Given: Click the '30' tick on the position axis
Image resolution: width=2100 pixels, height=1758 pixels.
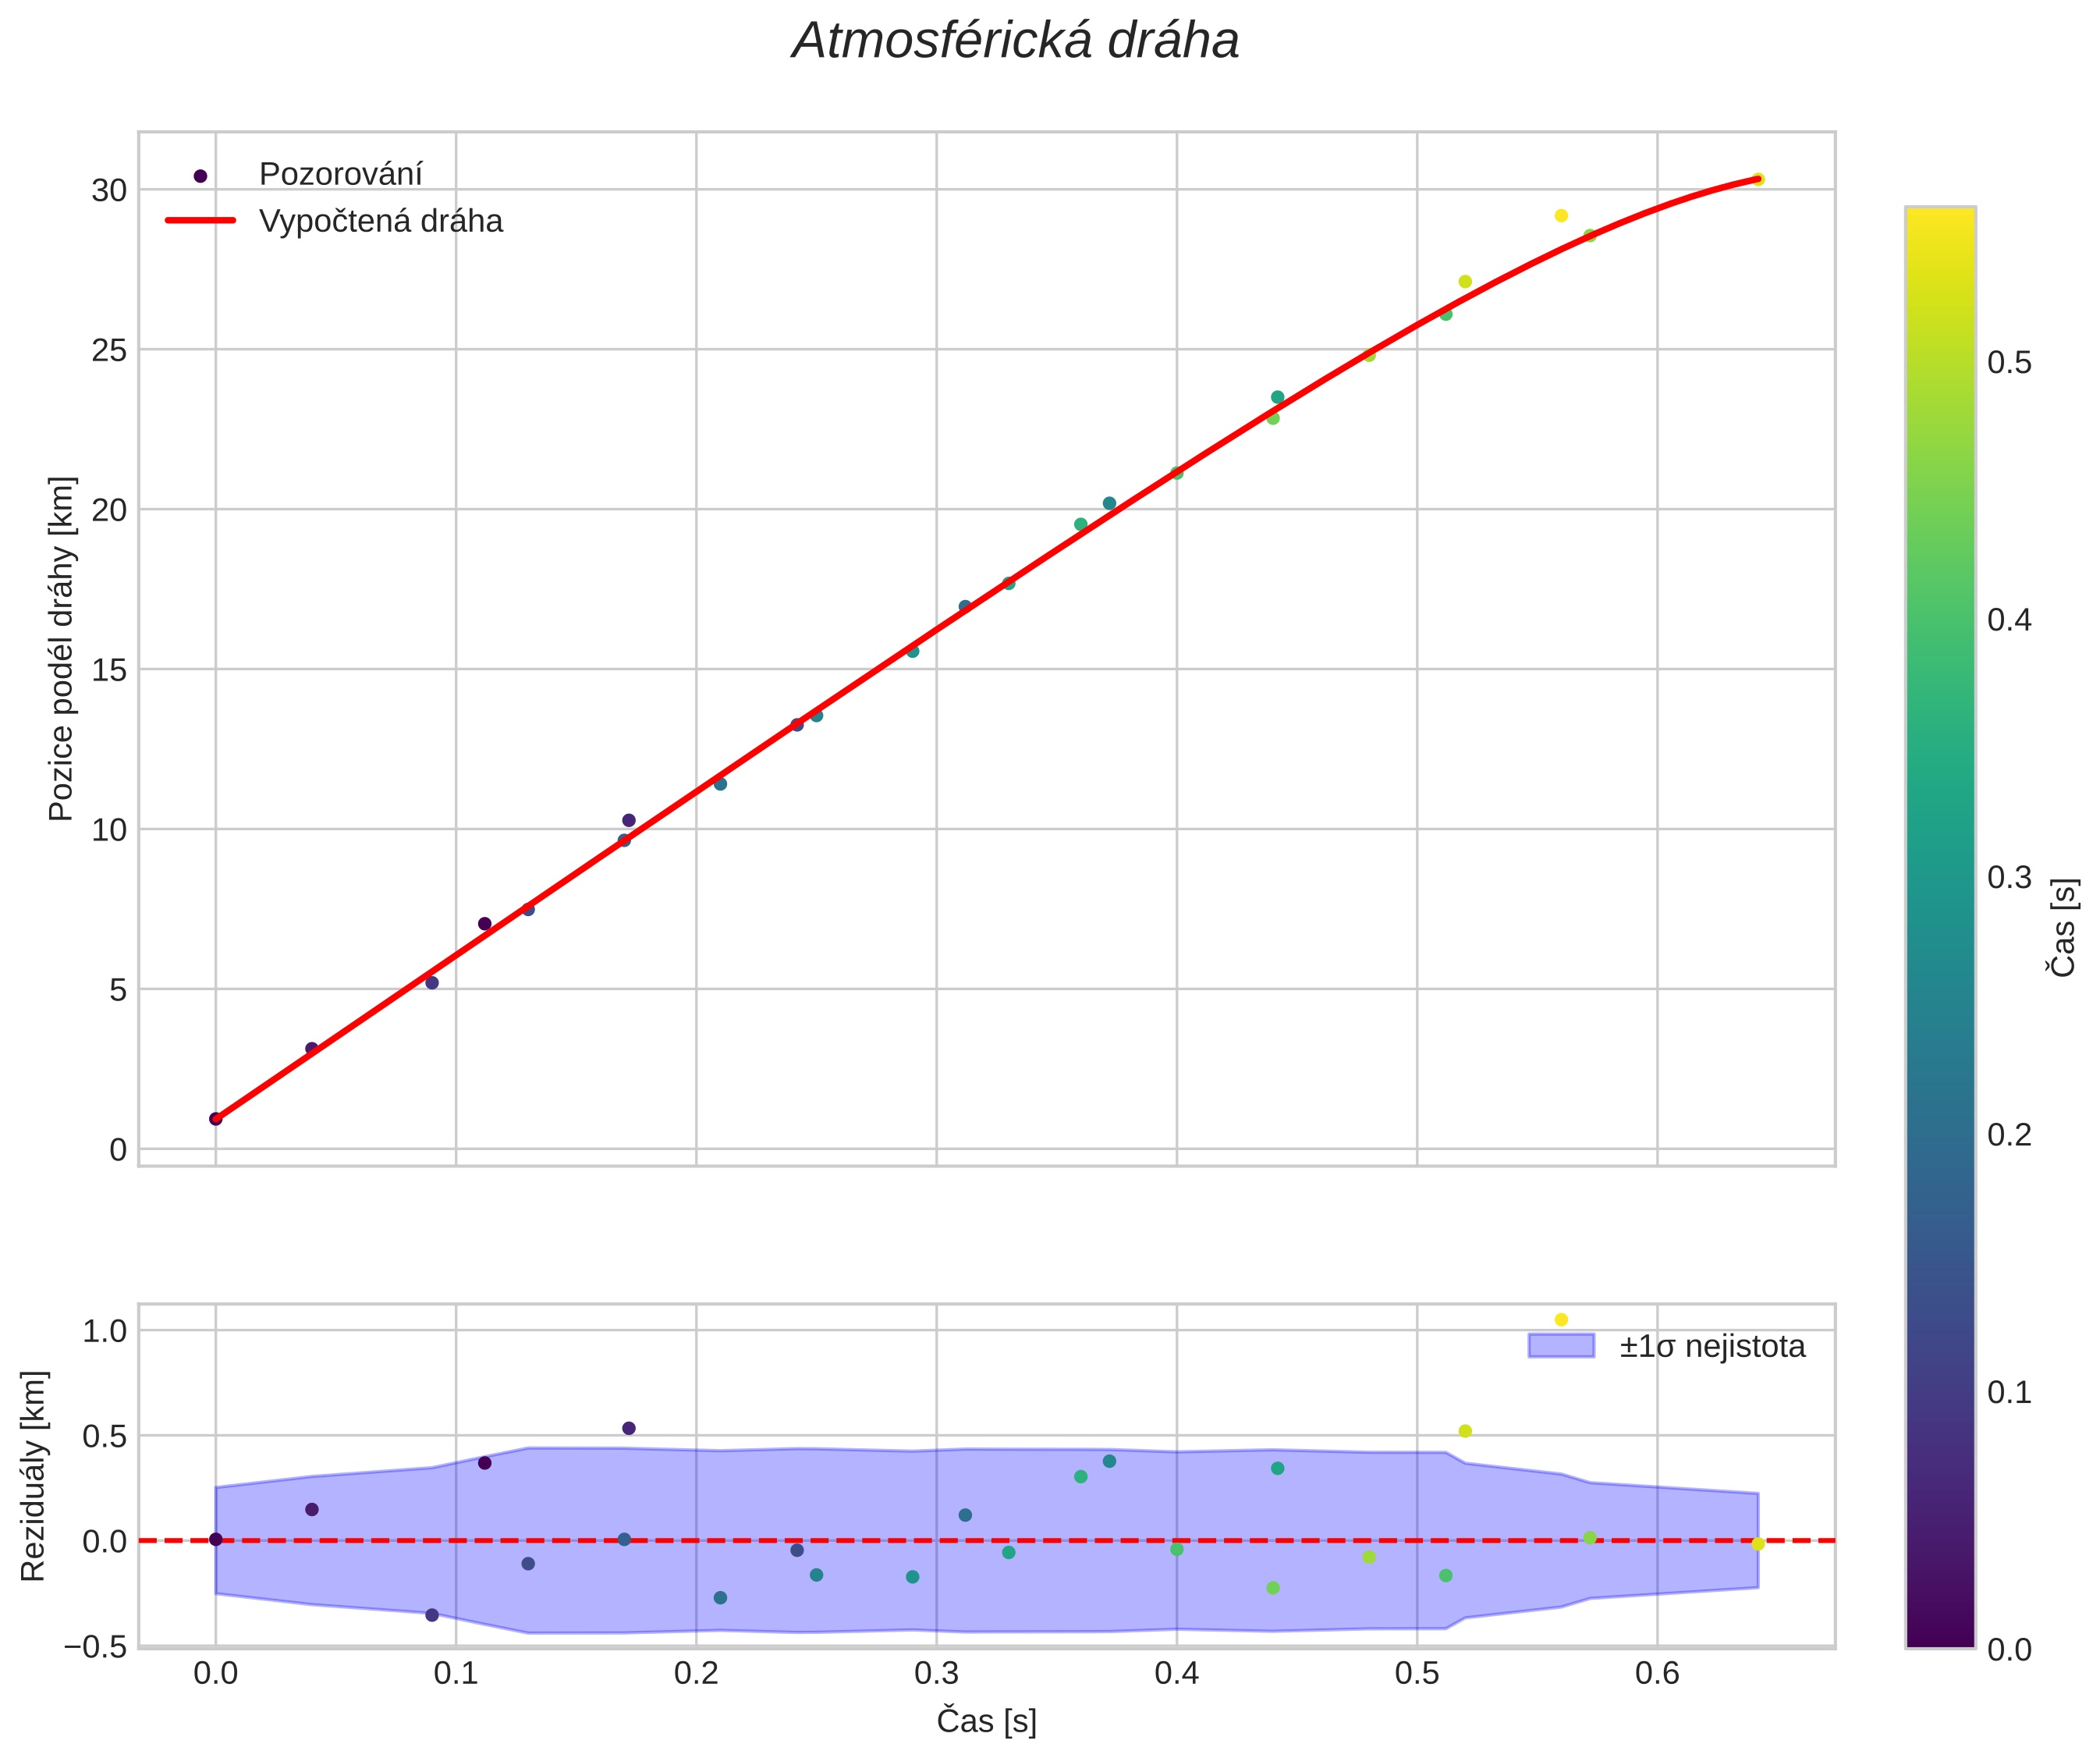Looking at the screenshot, I should [109, 191].
